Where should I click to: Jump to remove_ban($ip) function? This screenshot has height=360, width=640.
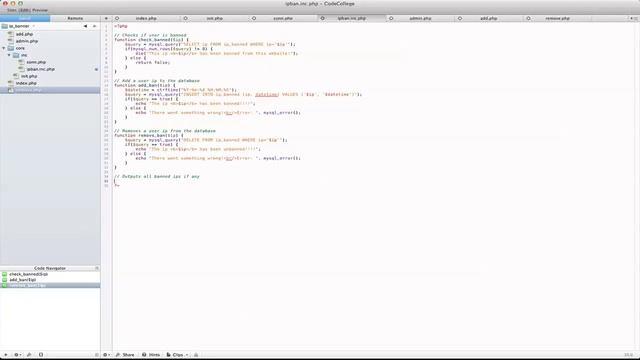coord(50,285)
